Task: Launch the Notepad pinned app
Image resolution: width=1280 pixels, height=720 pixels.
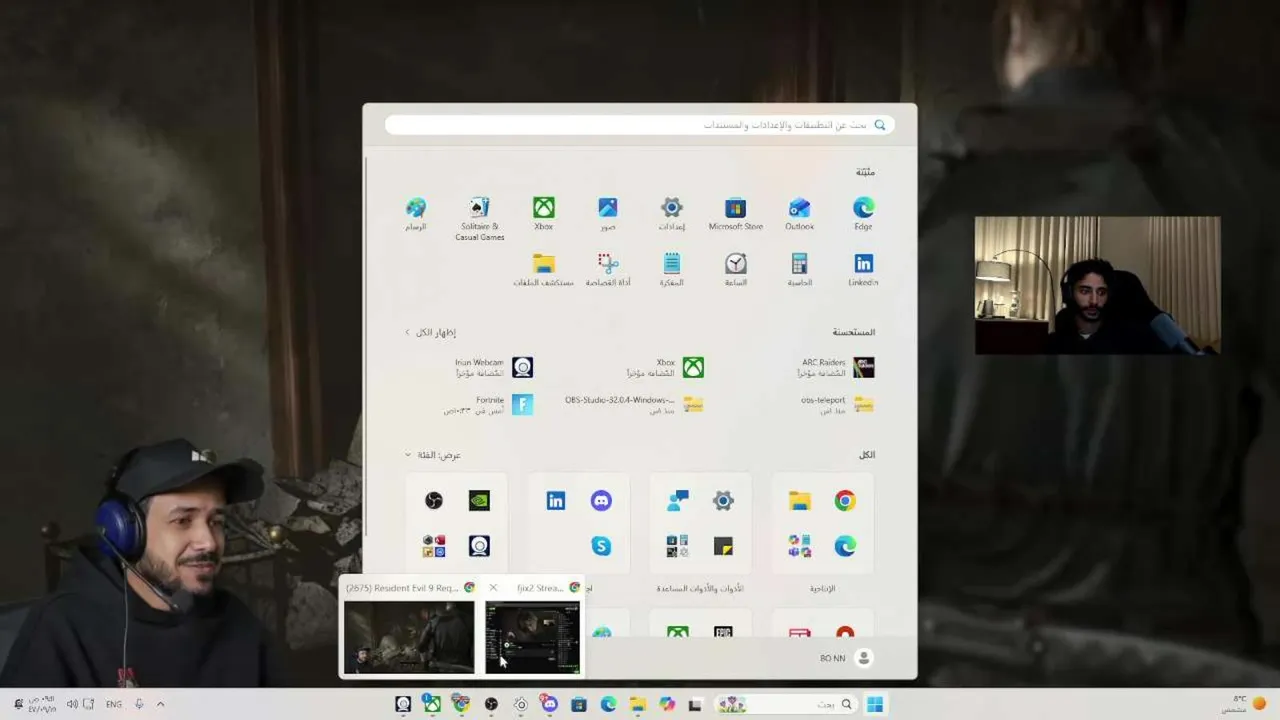Action: (x=671, y=269)
